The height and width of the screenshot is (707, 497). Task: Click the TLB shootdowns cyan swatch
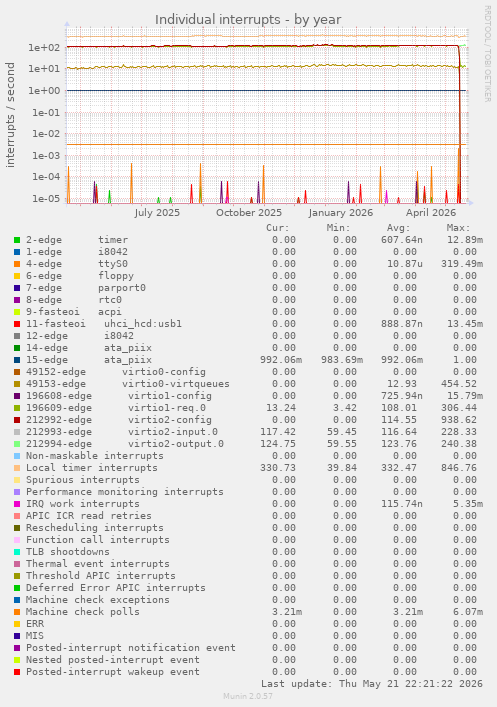(17, 552)
